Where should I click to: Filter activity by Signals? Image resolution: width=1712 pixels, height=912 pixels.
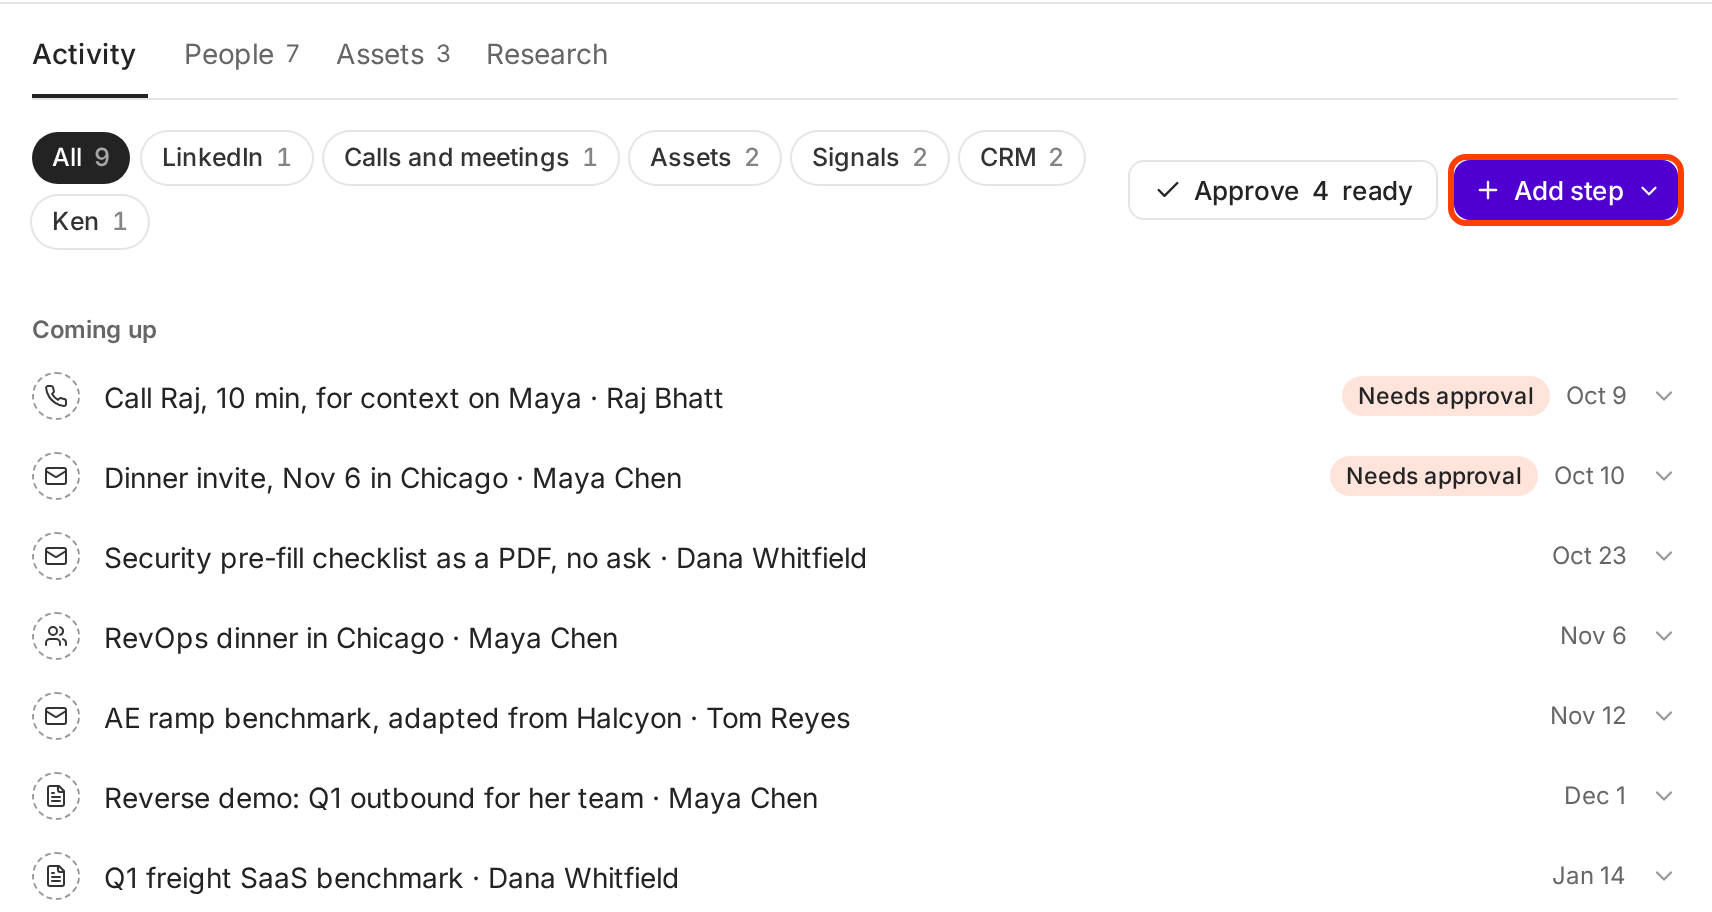click(870, 158)
